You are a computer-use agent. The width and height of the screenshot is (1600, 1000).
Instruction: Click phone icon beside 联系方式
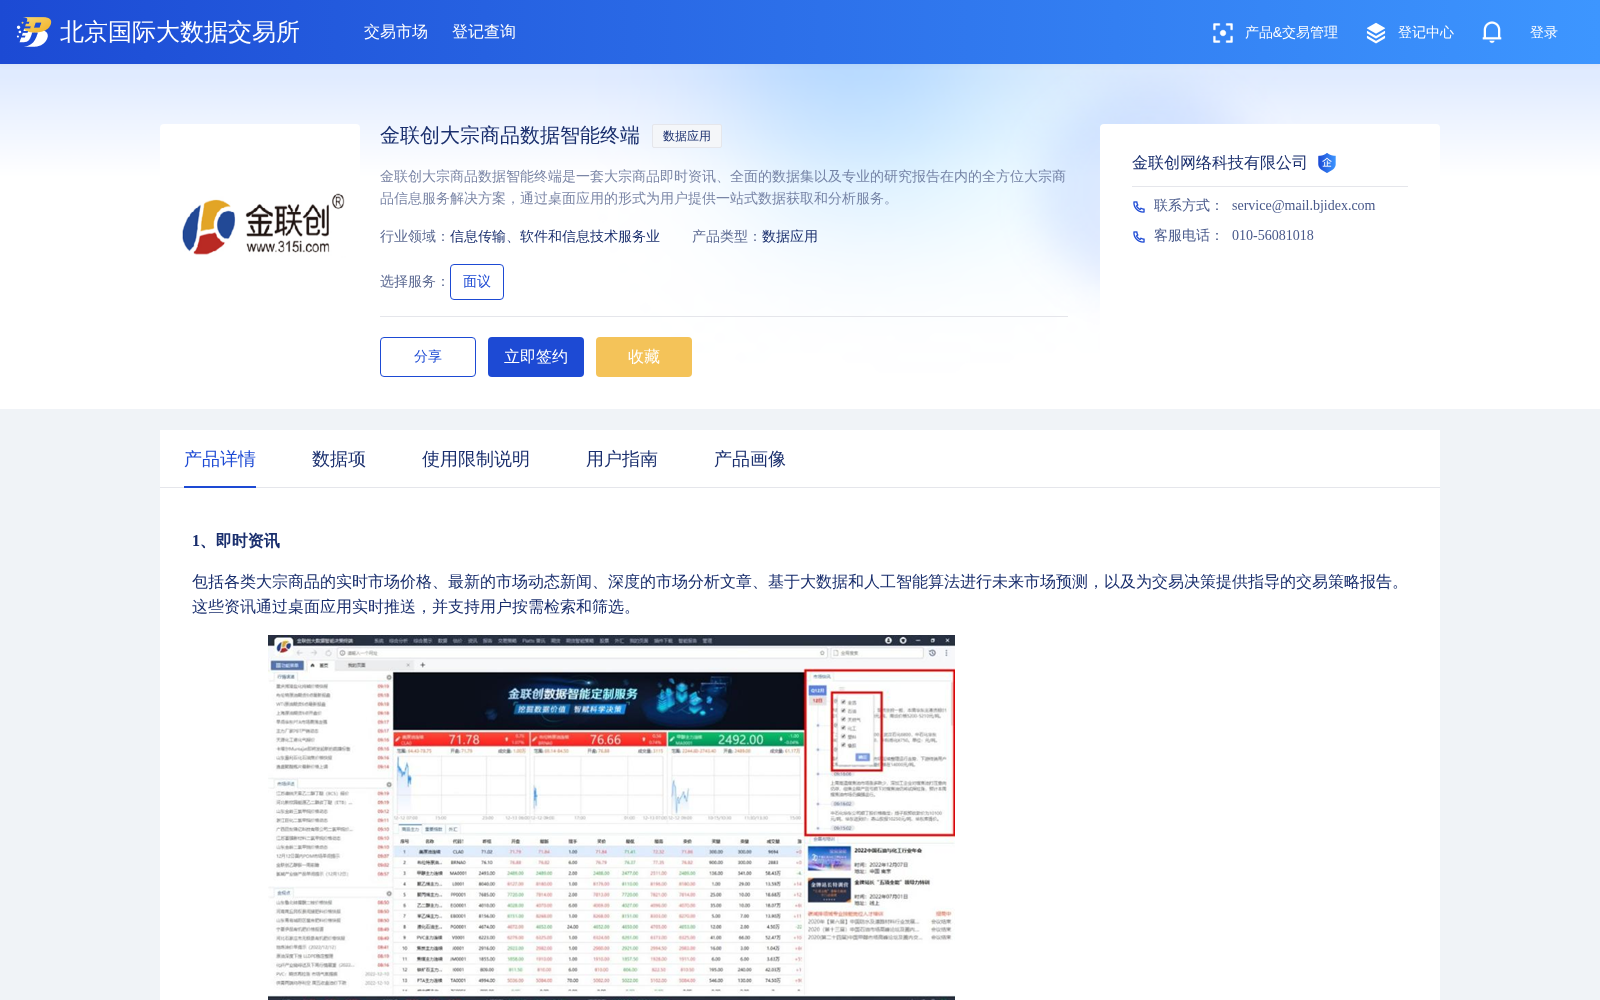1139,207
